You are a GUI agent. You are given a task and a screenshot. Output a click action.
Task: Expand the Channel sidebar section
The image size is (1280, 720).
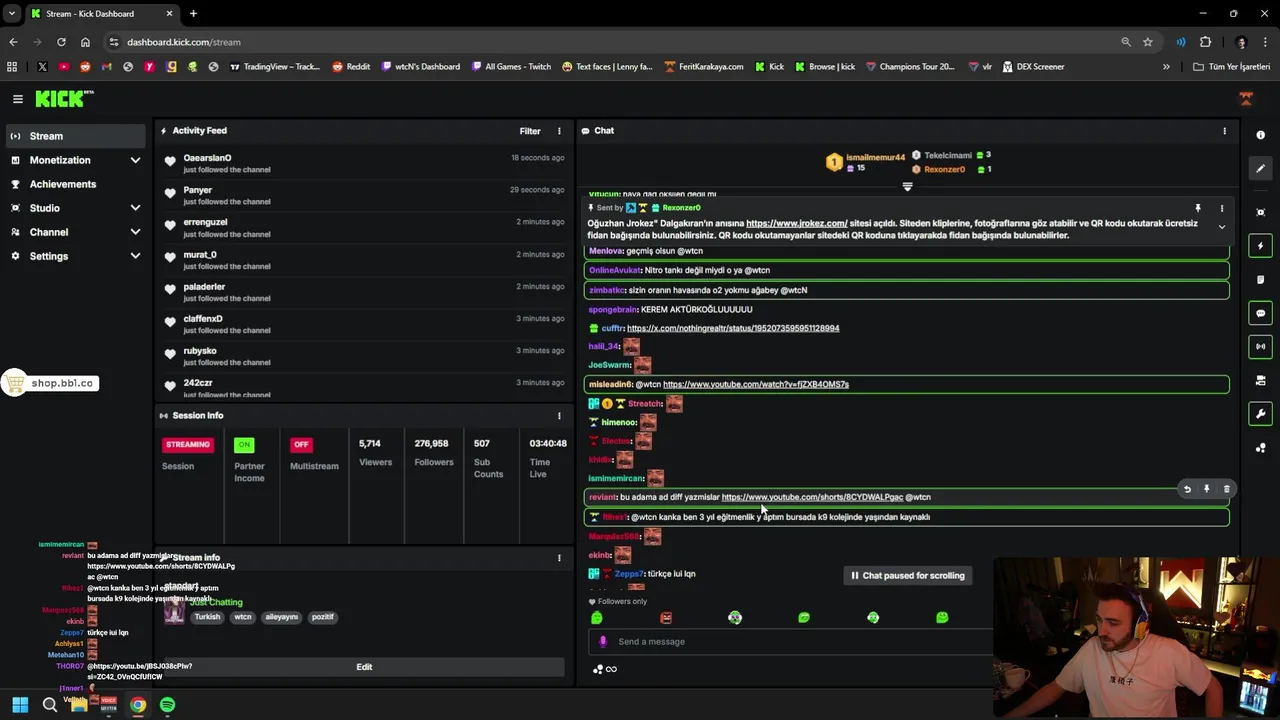point(135,232)
